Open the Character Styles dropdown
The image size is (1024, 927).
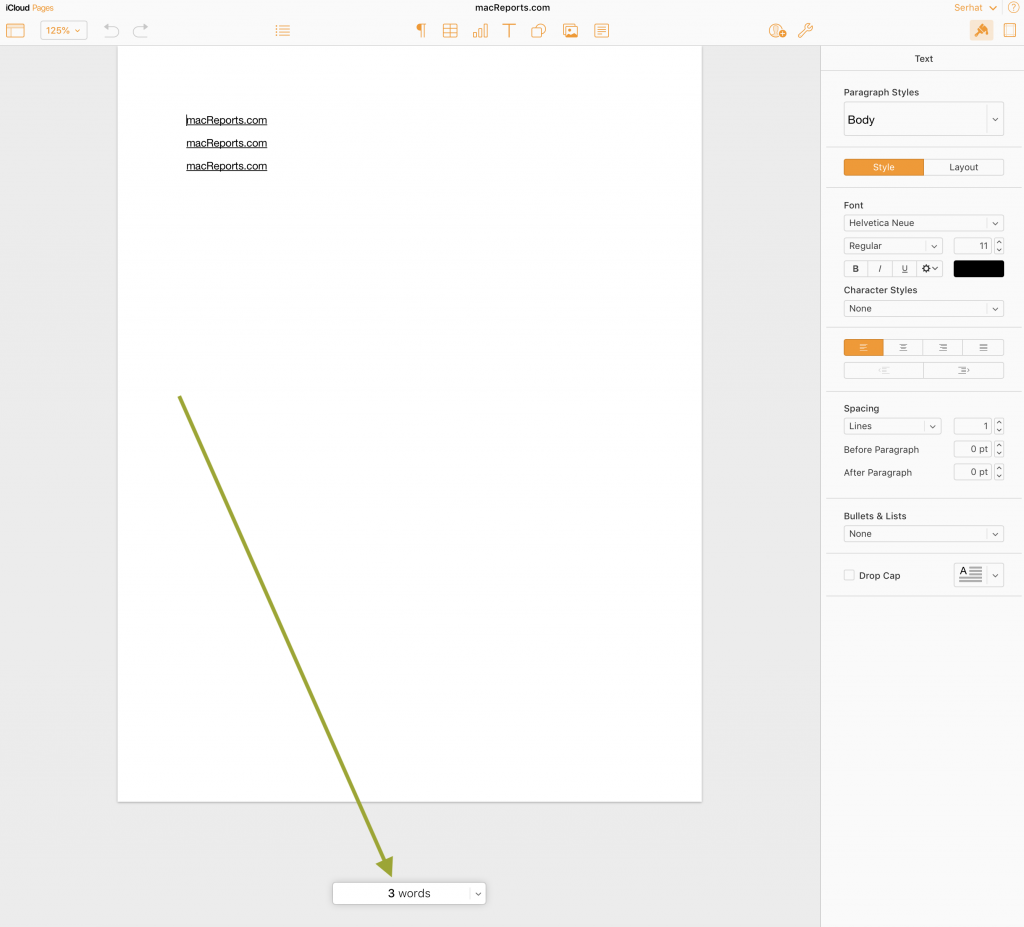(x=923, y=308)
